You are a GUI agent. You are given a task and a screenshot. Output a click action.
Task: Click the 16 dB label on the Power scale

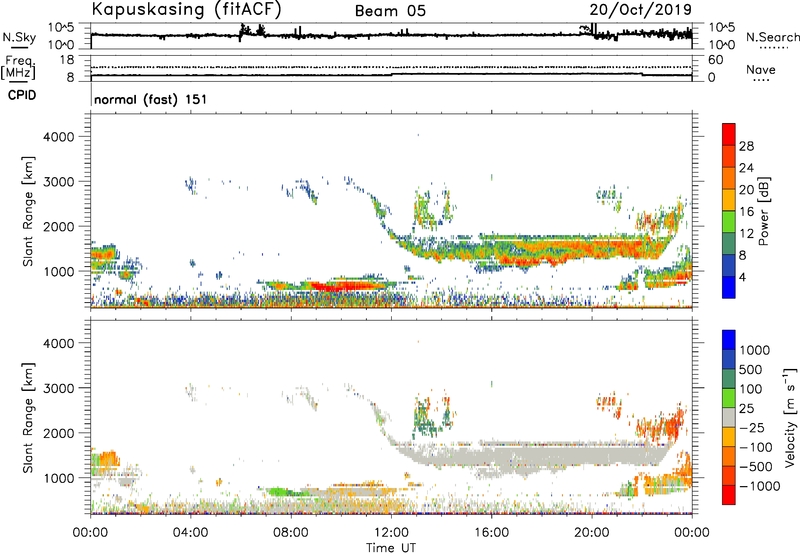coord(746,212)
